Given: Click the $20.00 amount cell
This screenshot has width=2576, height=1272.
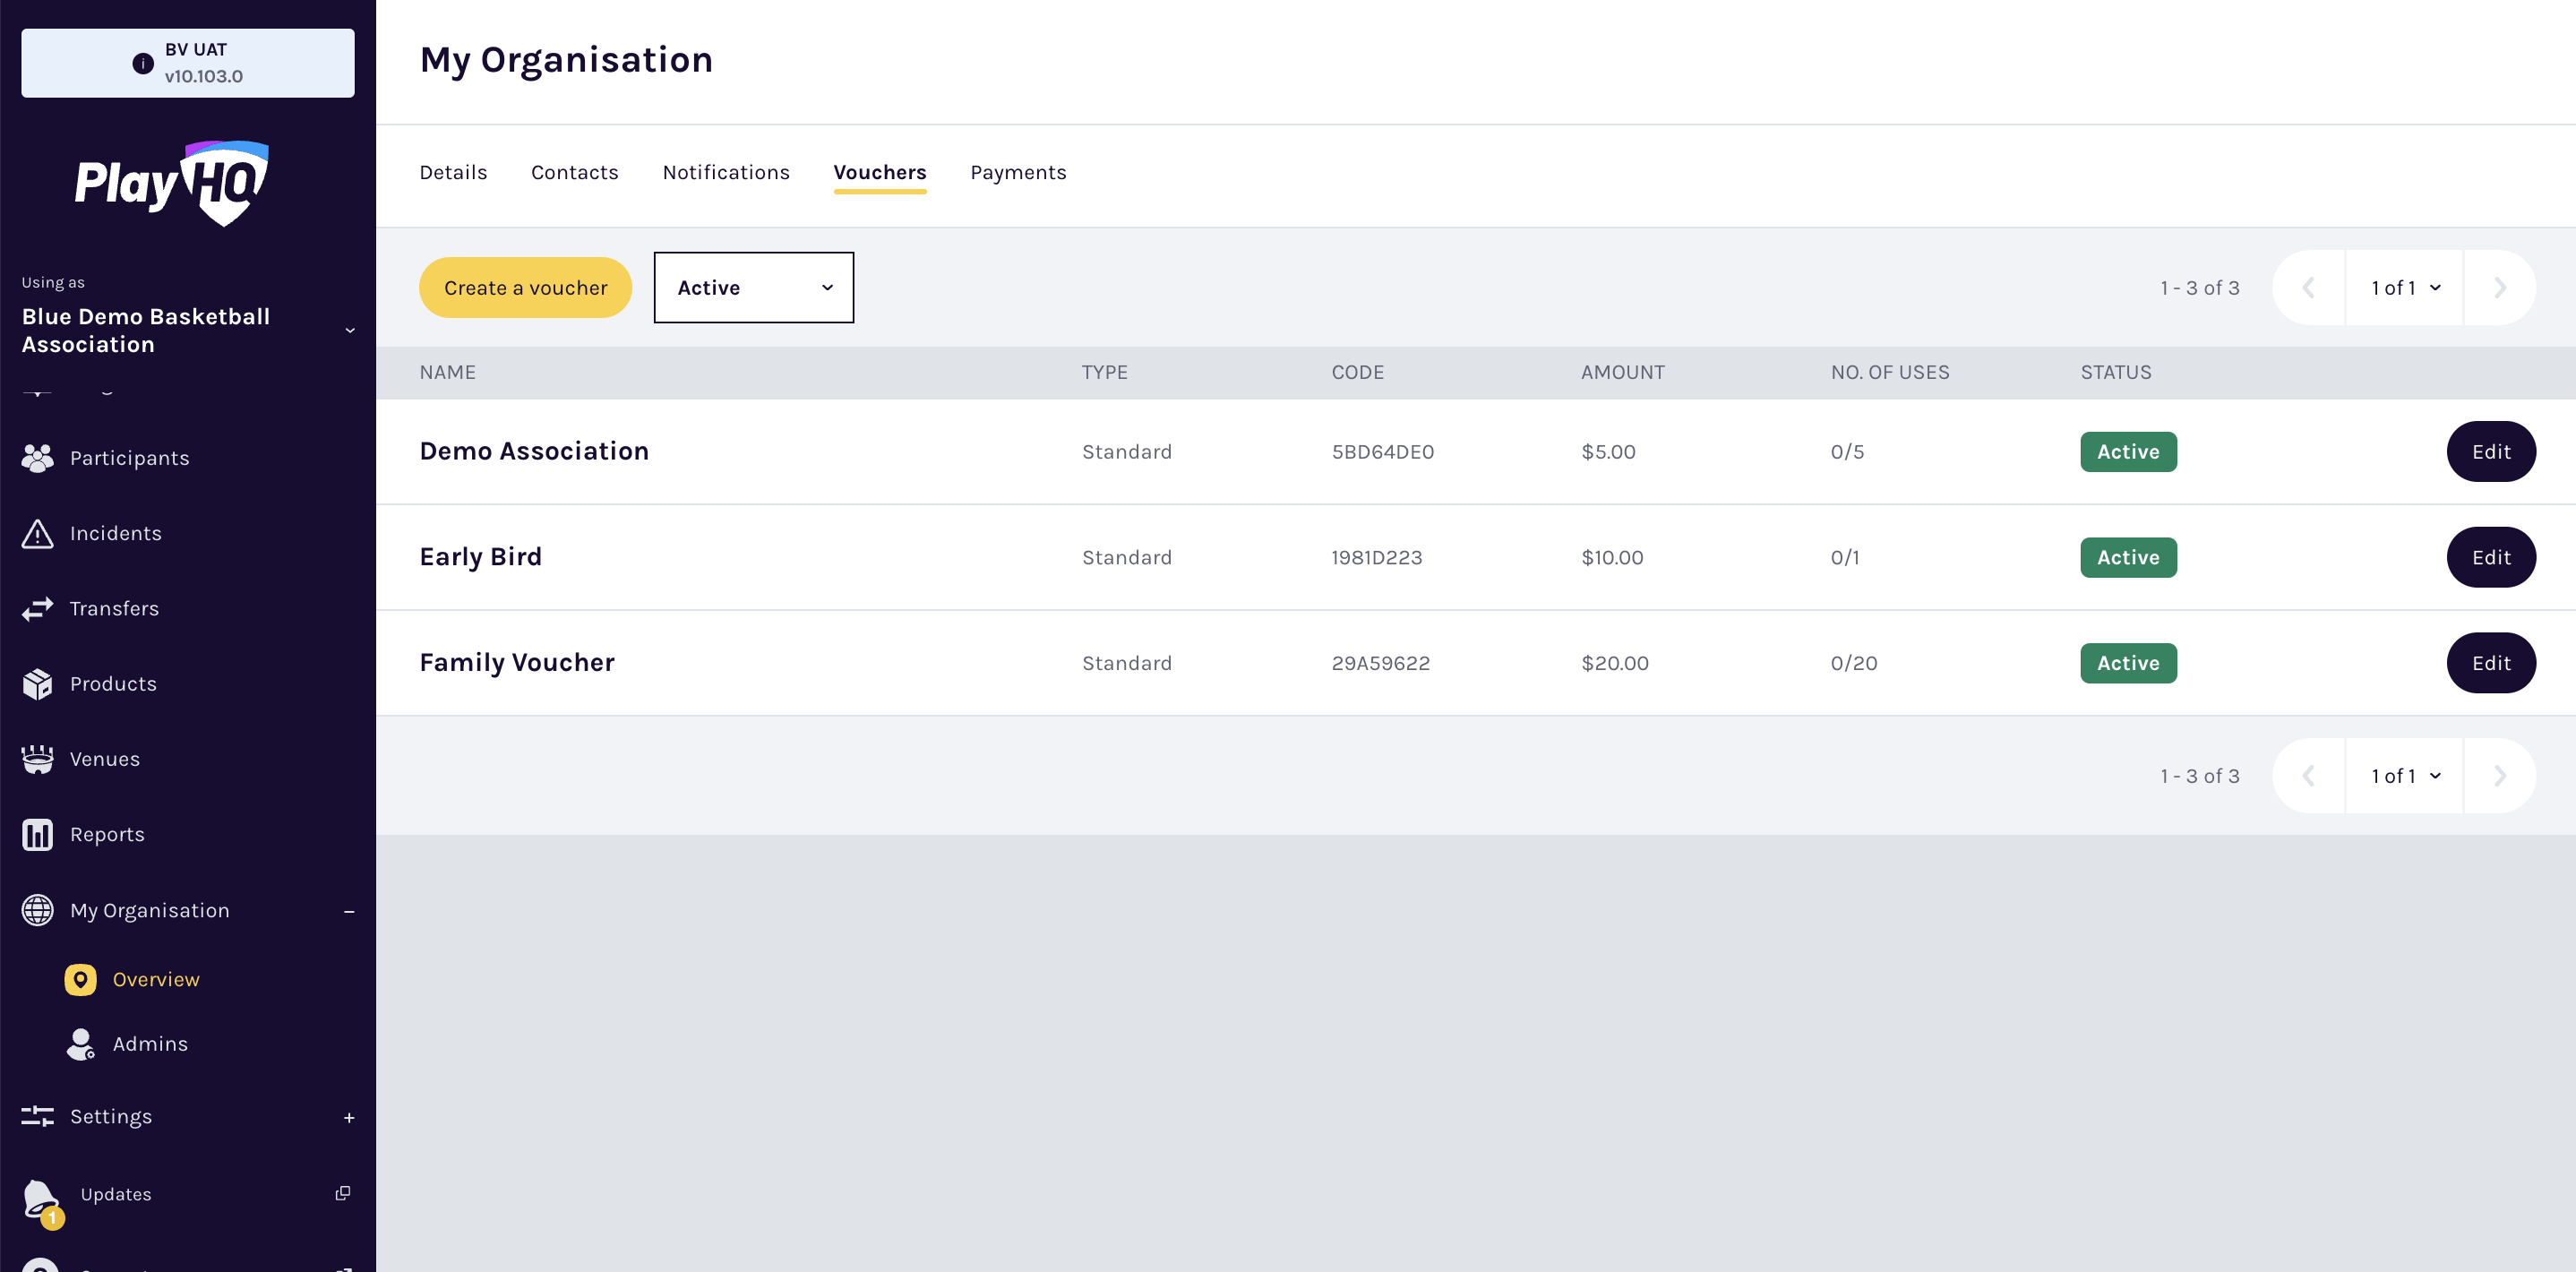Looking at the screenshot, I should [1615, 663].
